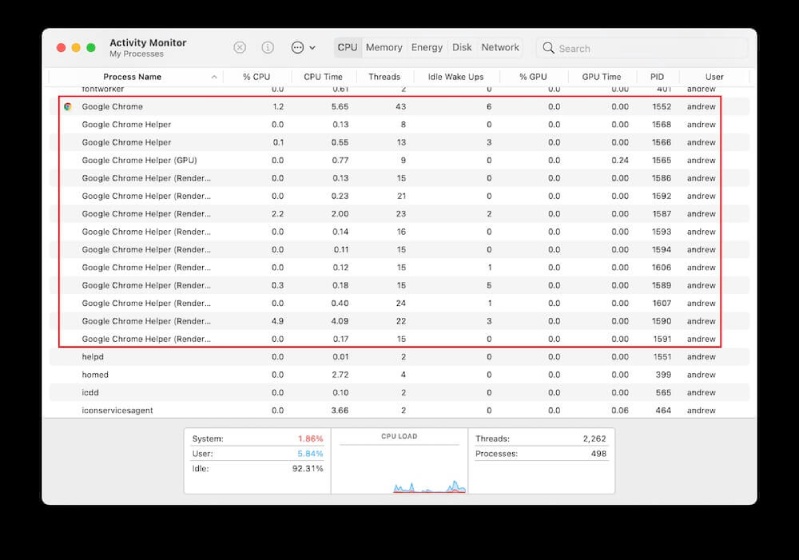Switch to the Disk tab
The image size is (799, 560).
click(x=462, y=47)
